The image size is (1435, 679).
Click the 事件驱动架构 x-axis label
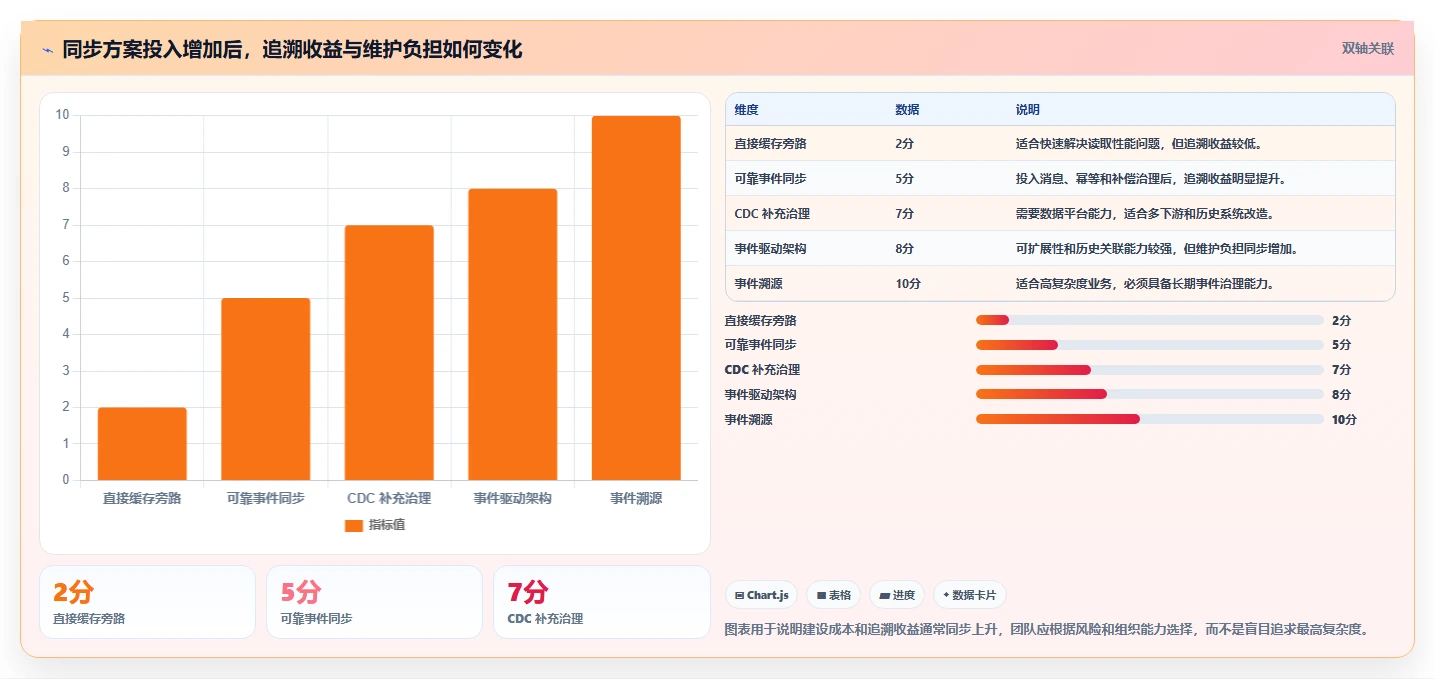pyautogui.click(x=512, y=498)
